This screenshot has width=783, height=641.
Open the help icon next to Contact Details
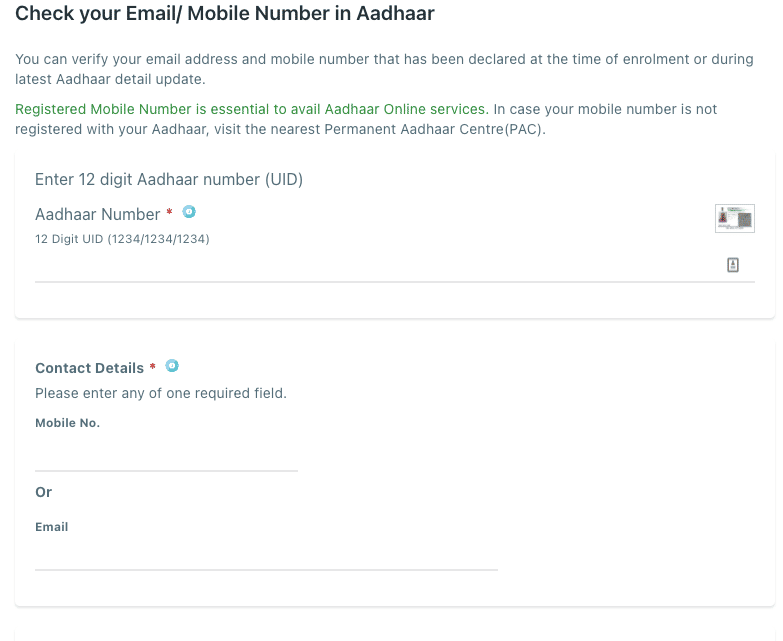tap(172, 366)
